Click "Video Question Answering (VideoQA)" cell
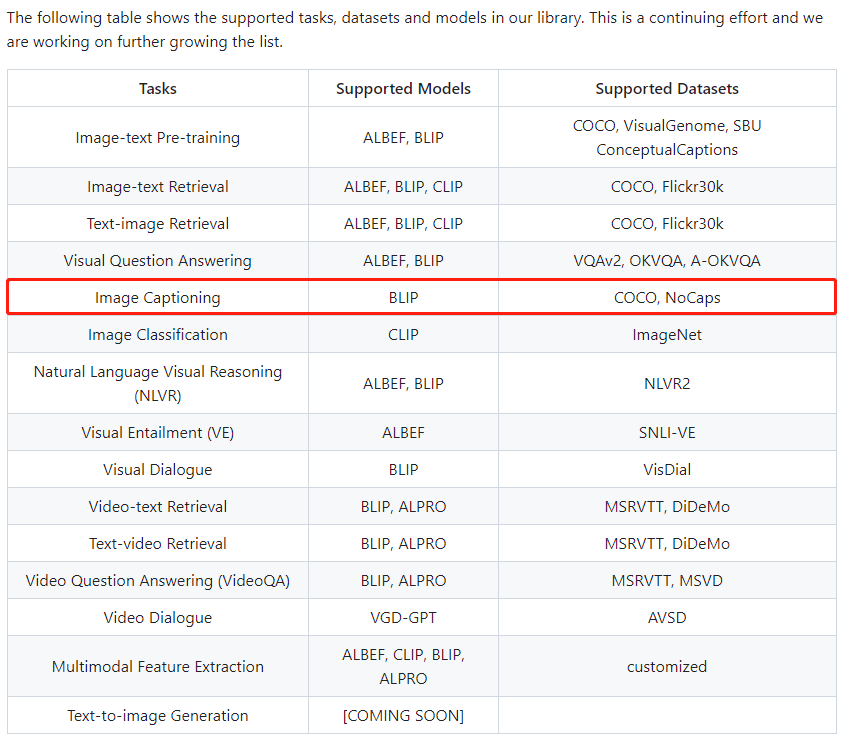The image size is (857, 744). click(x=158, y=581)
